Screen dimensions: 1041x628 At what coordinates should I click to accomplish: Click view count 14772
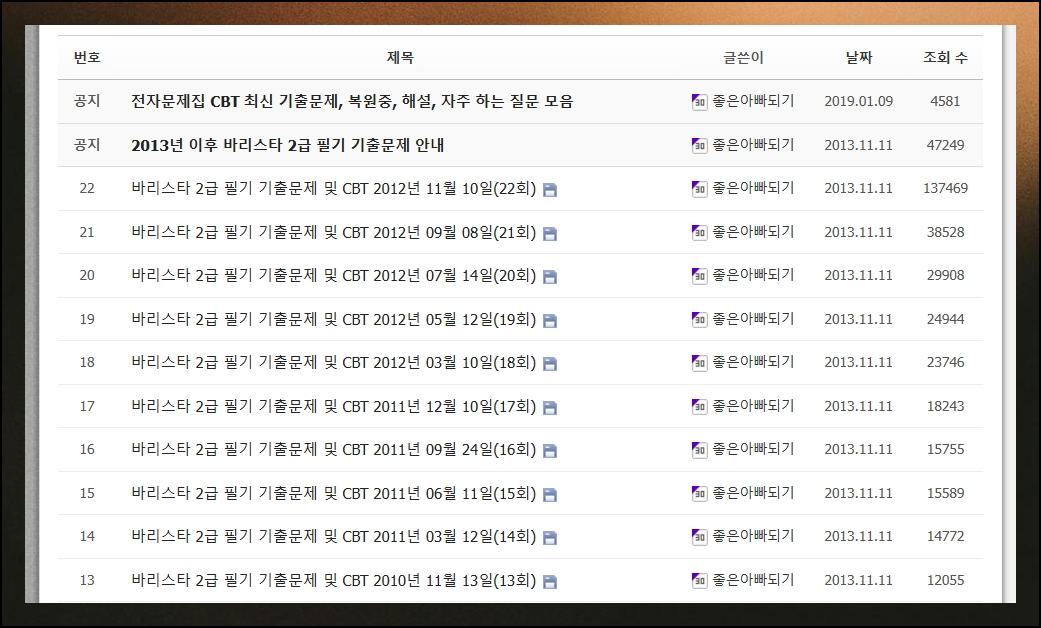[945, 536]
